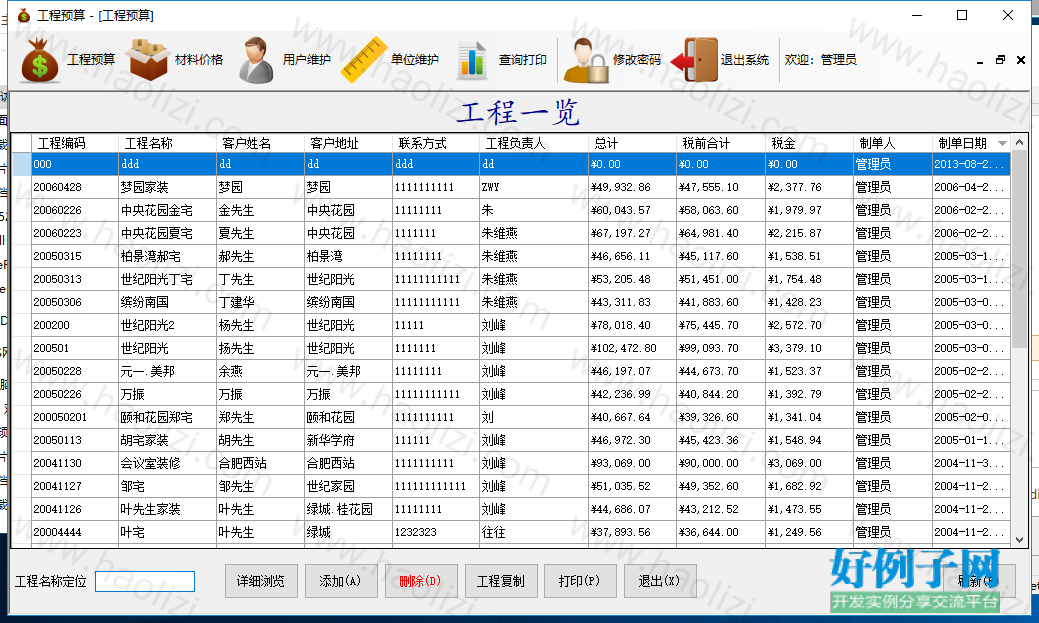
Task: Sort by 工程编码 column header
Action: click(75, 143)
